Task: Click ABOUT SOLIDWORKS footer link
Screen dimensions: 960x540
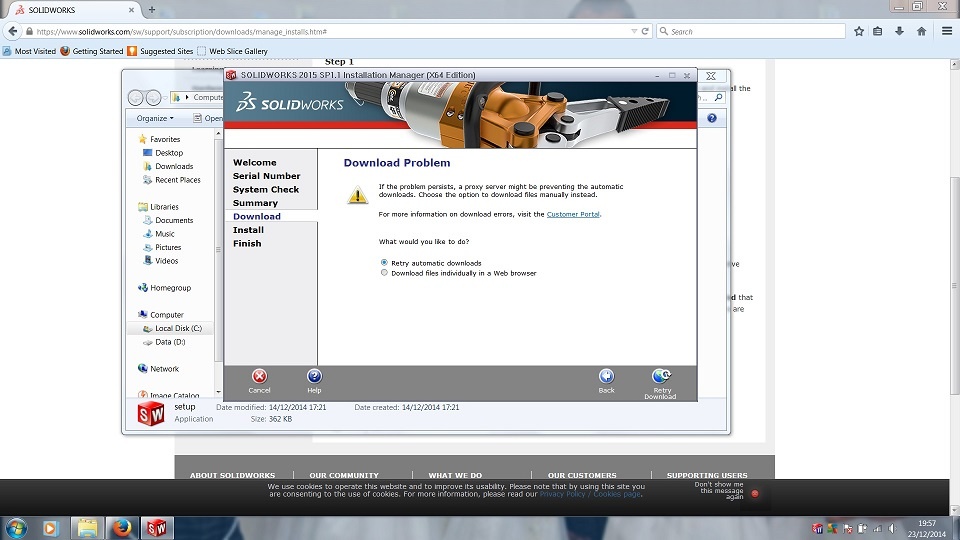Action: [232, 475]
